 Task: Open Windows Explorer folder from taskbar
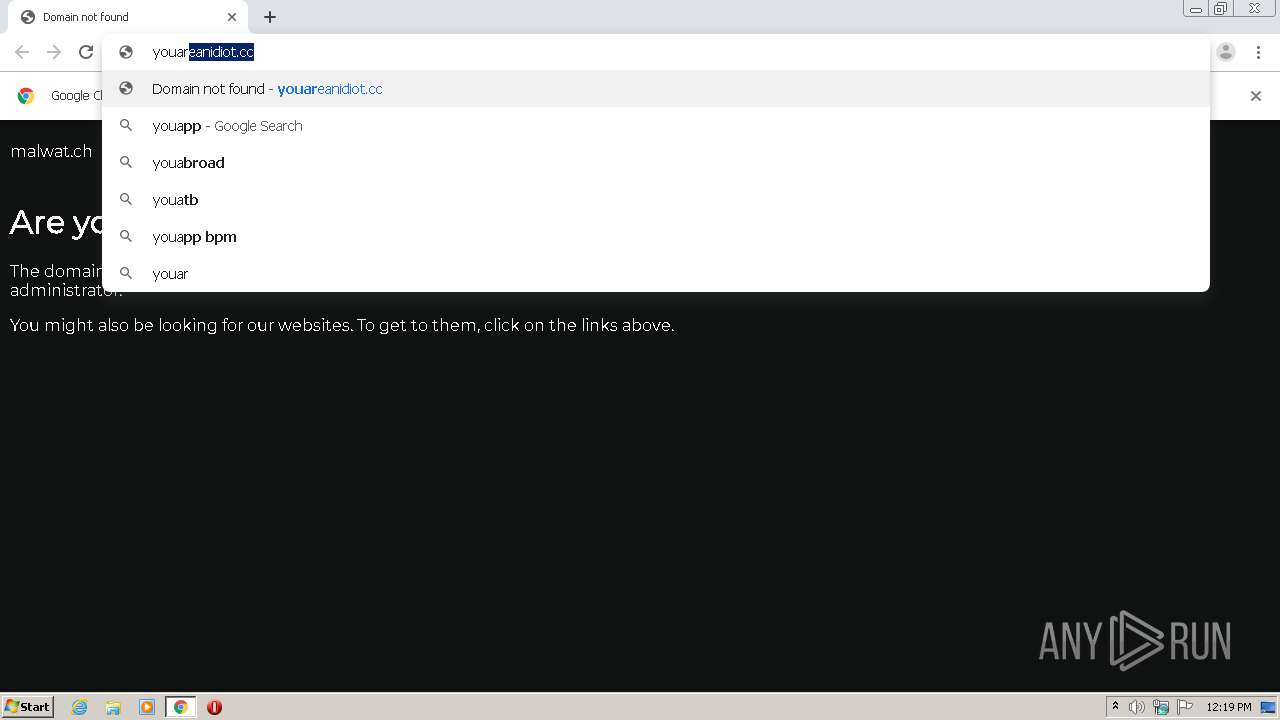[x=113, y=707]
